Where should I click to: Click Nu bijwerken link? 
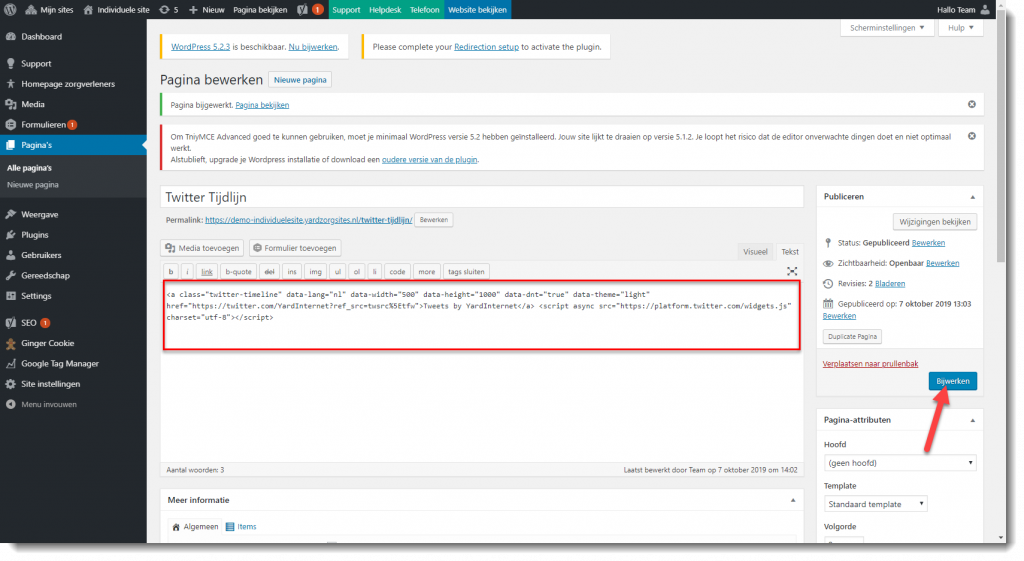(313, 47)
